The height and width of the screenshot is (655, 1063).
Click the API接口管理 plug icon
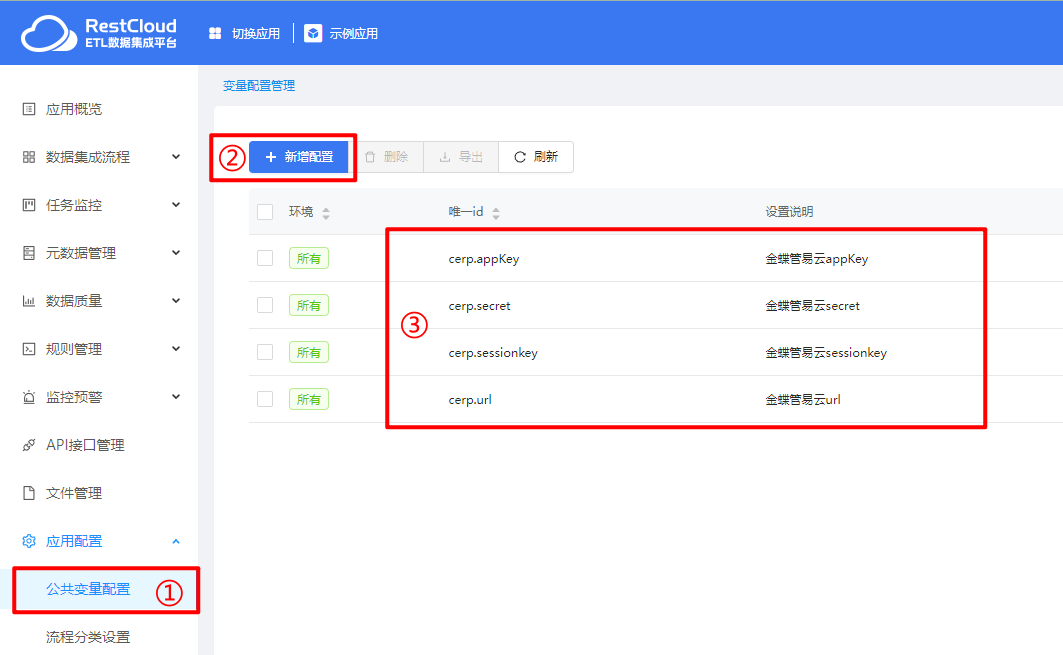pos(29,445)
